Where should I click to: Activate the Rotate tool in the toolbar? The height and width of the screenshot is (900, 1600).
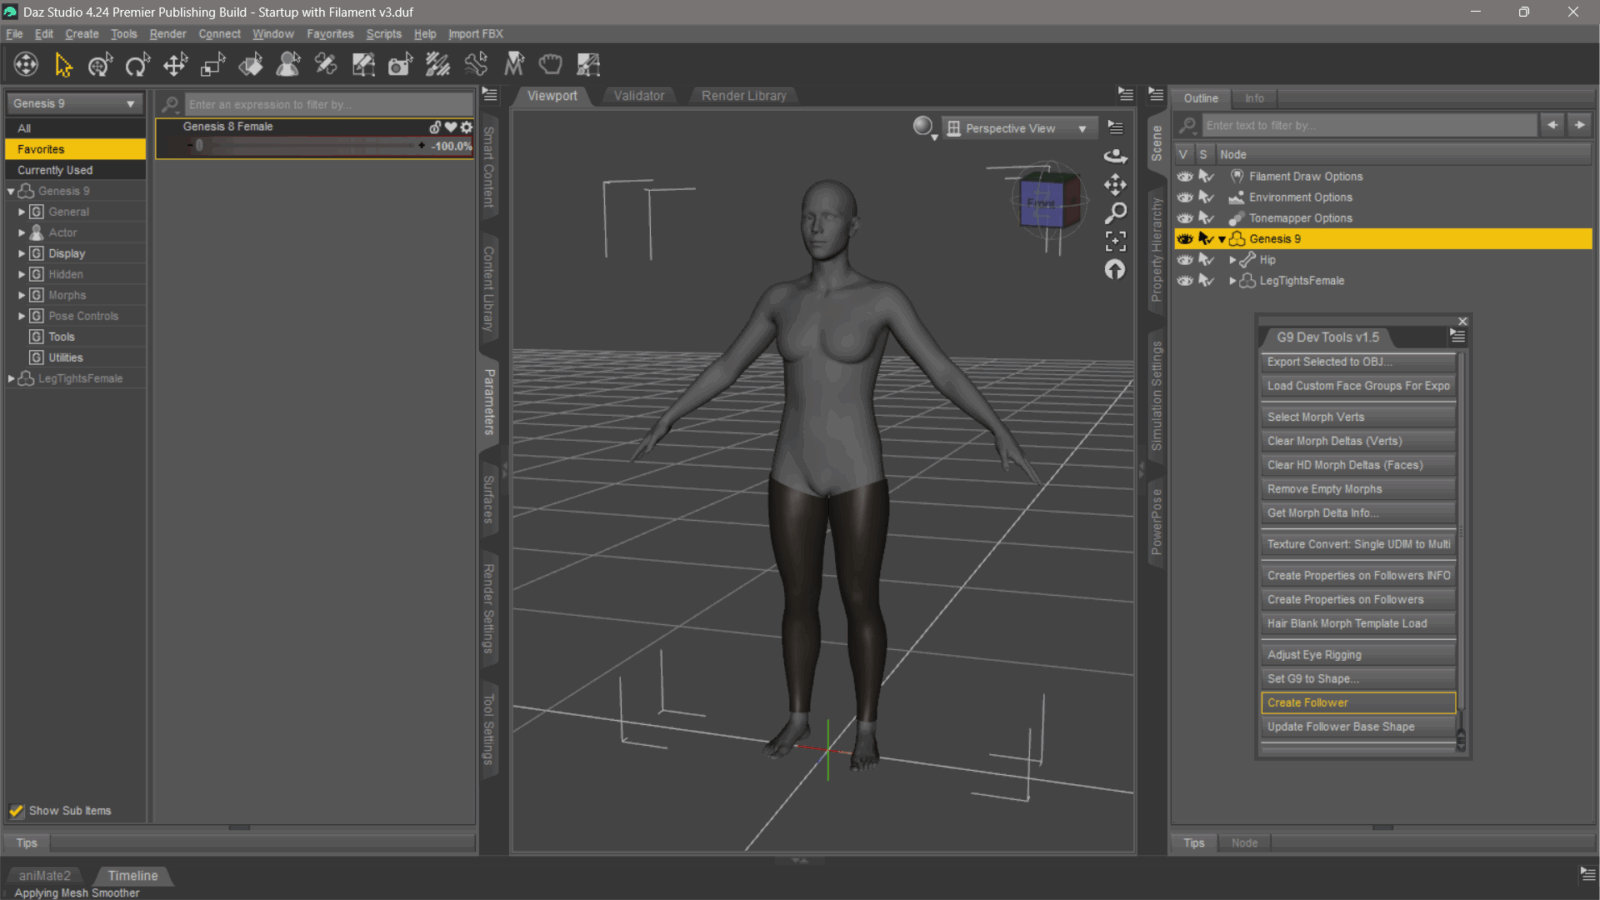coord(137,64)
